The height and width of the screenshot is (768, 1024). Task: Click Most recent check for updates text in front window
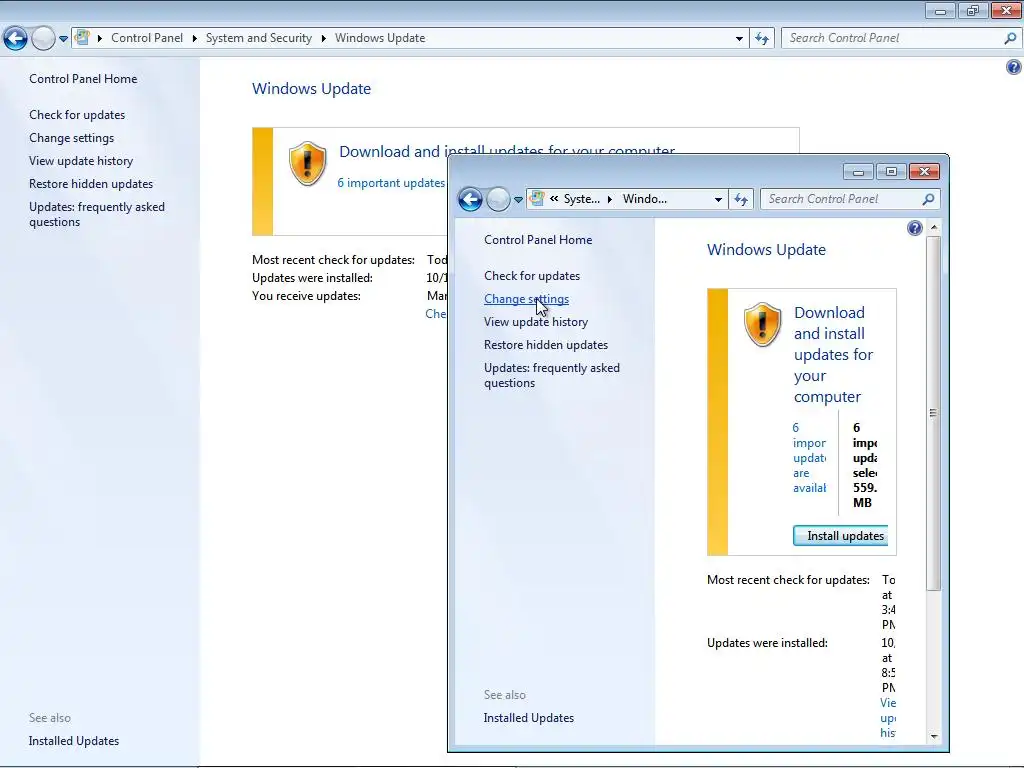(x=788, y=580)
